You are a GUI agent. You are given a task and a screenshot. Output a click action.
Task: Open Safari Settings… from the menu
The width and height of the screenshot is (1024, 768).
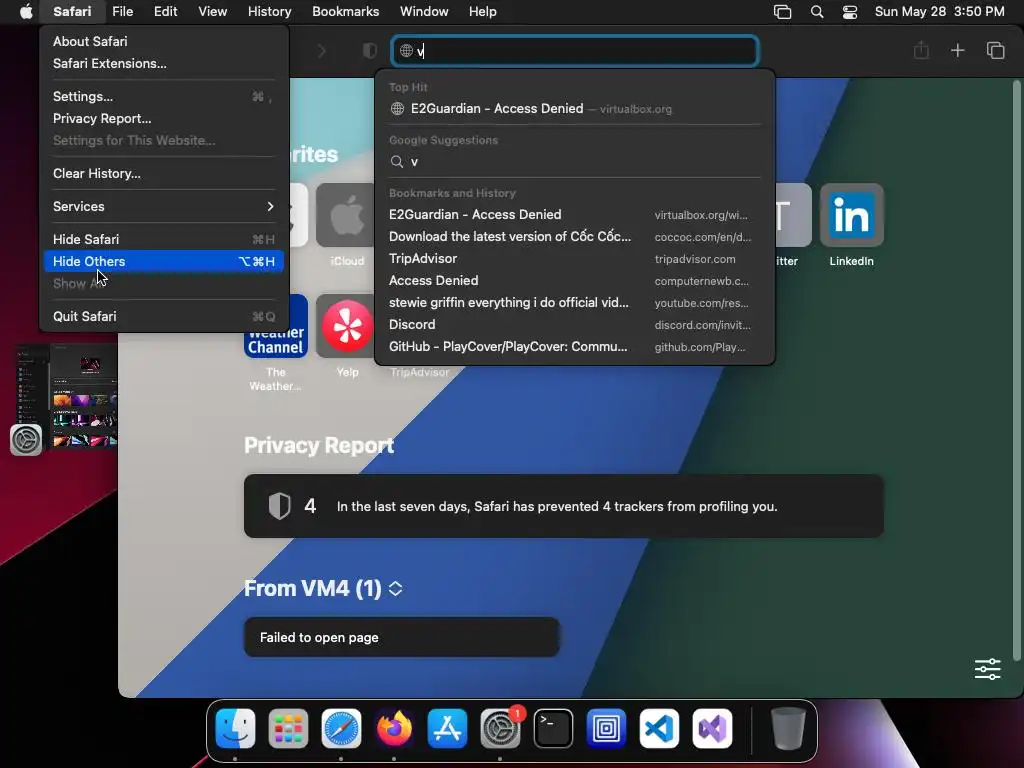pos(164,97)
